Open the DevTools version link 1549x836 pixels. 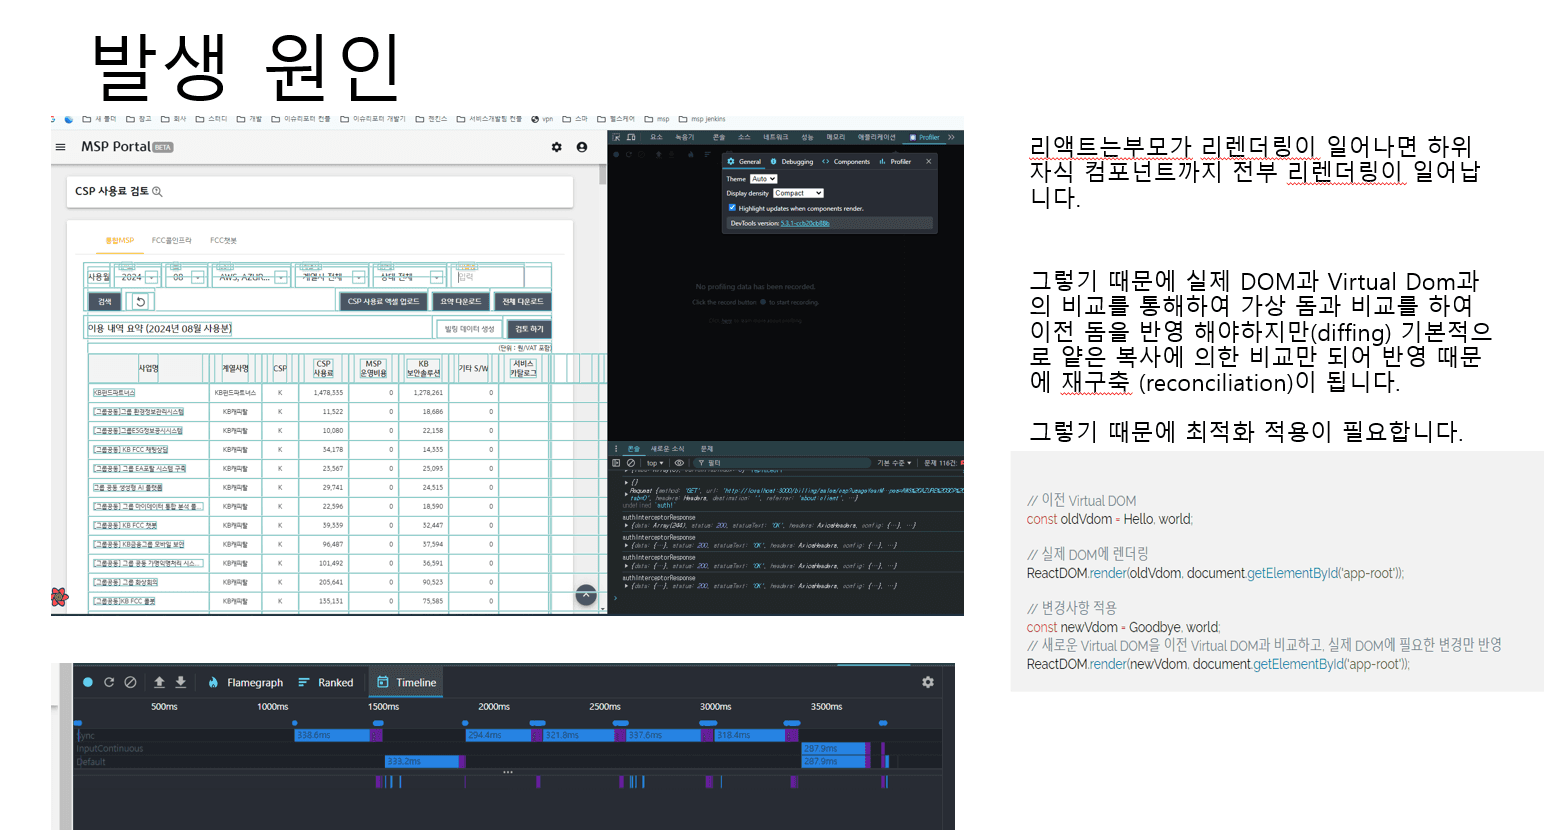coord(805,223)
